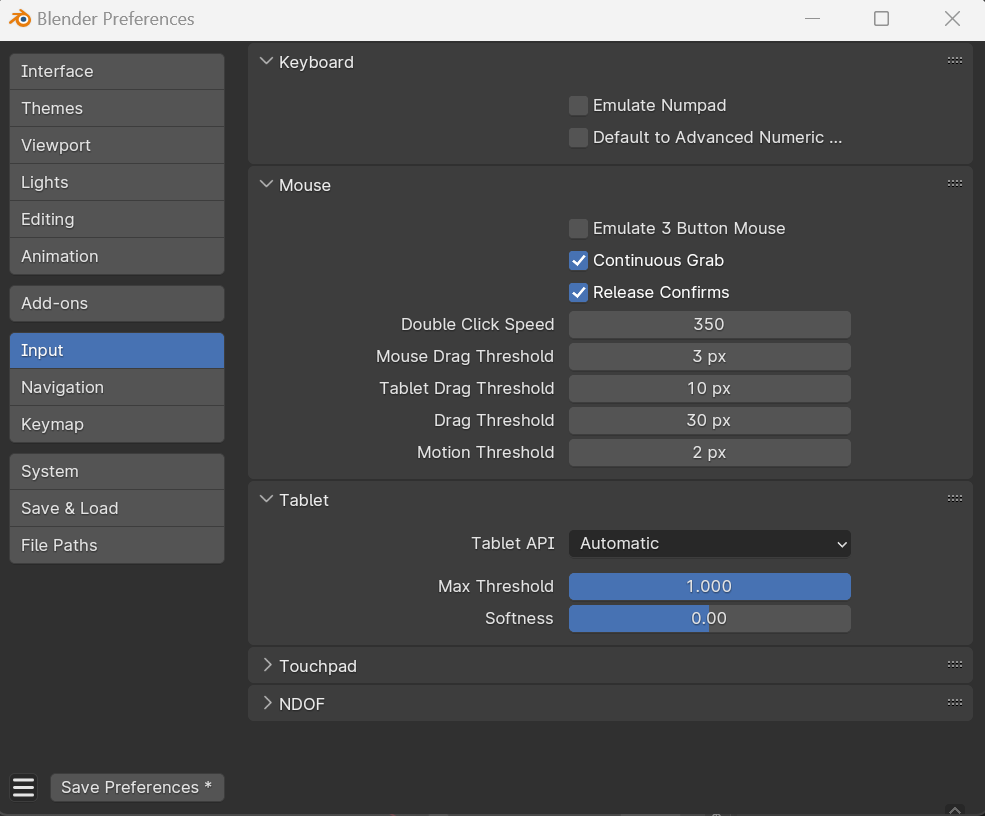Screen dimensions: 985x816
Task: Grab the Mouse panel drag handle
Action: [x=955, y=183]
